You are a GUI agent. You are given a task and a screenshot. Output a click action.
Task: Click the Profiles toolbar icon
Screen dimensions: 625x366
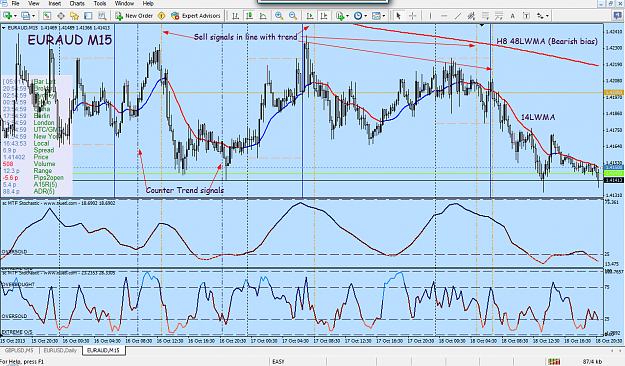26,16
